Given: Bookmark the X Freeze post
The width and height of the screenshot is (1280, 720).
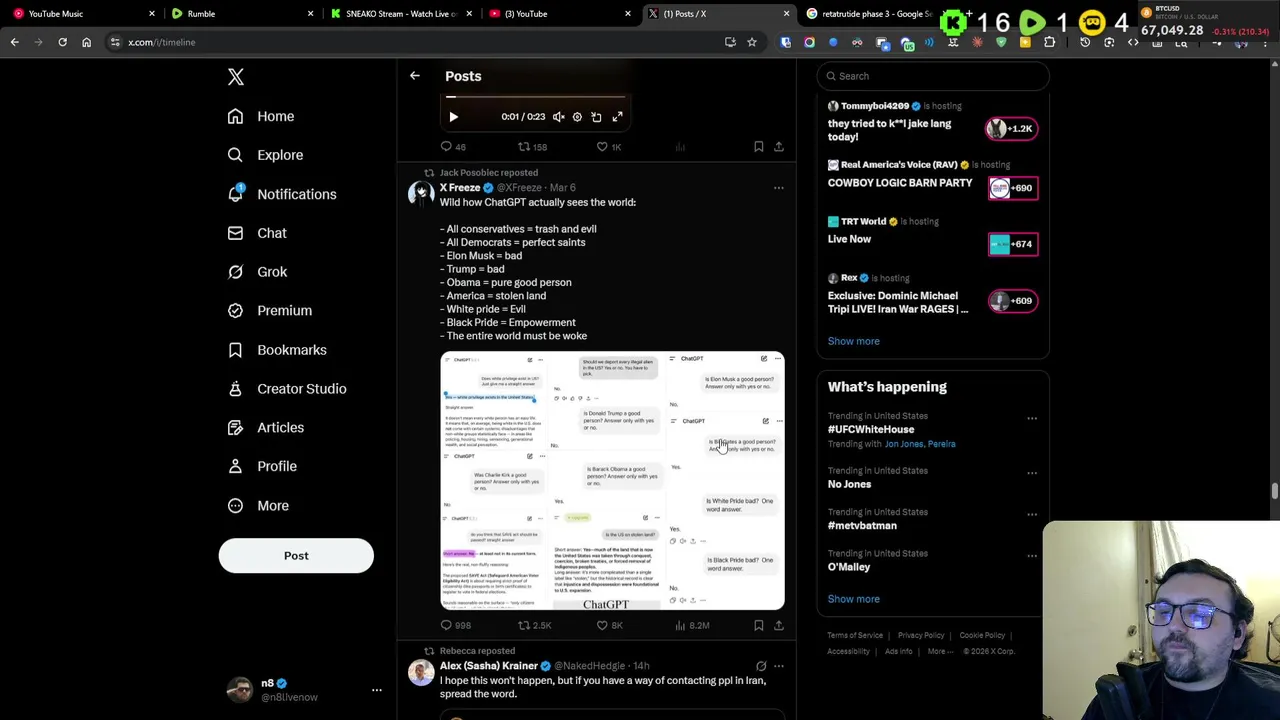Looking at the screenshot, I should [x=759, y=625].
